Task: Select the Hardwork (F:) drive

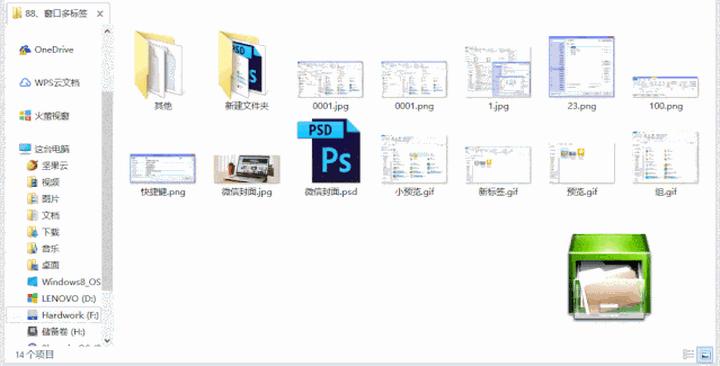Action: [x=53, y=315]
